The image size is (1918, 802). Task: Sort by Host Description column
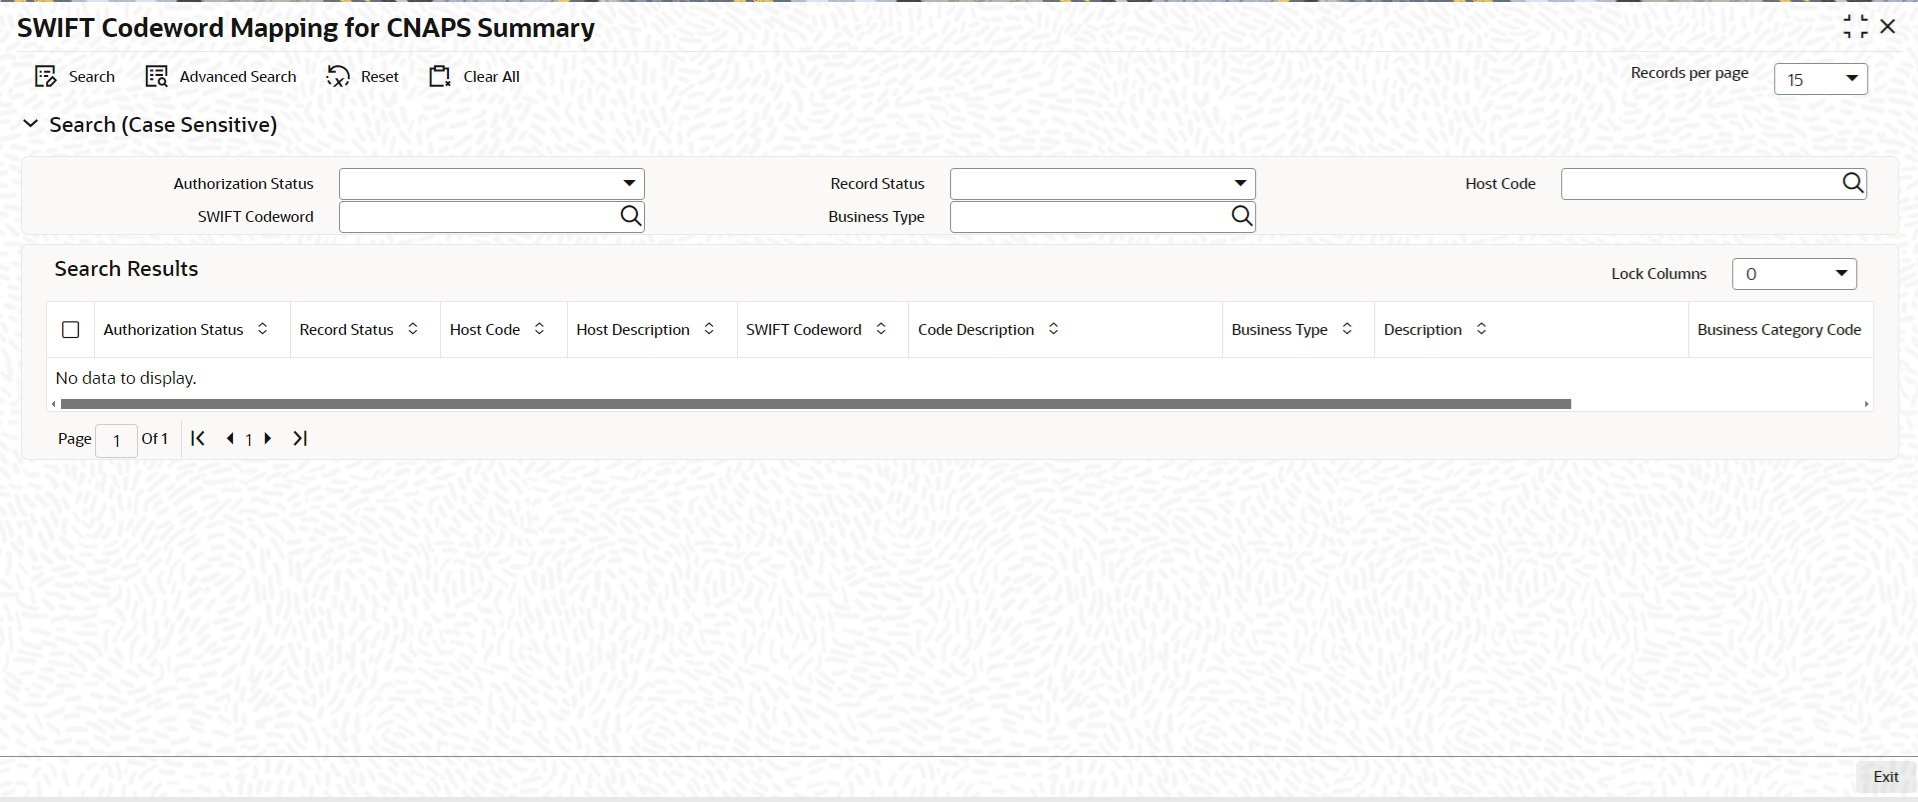click(x=709, y=329)
